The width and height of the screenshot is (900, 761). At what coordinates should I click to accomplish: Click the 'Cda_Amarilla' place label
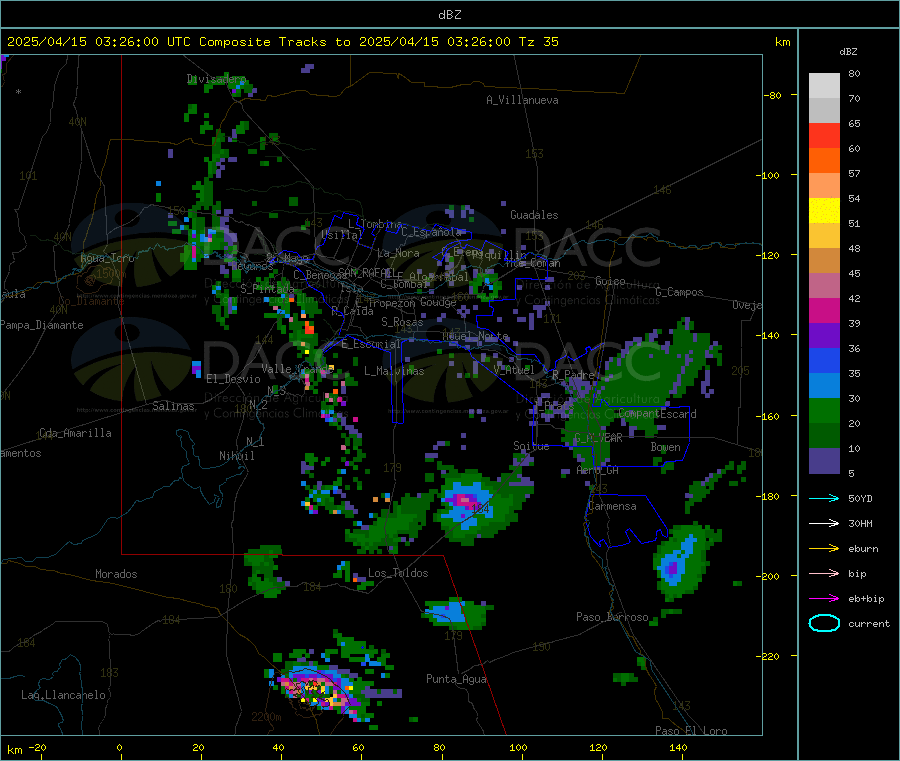(x=75, y=433)
